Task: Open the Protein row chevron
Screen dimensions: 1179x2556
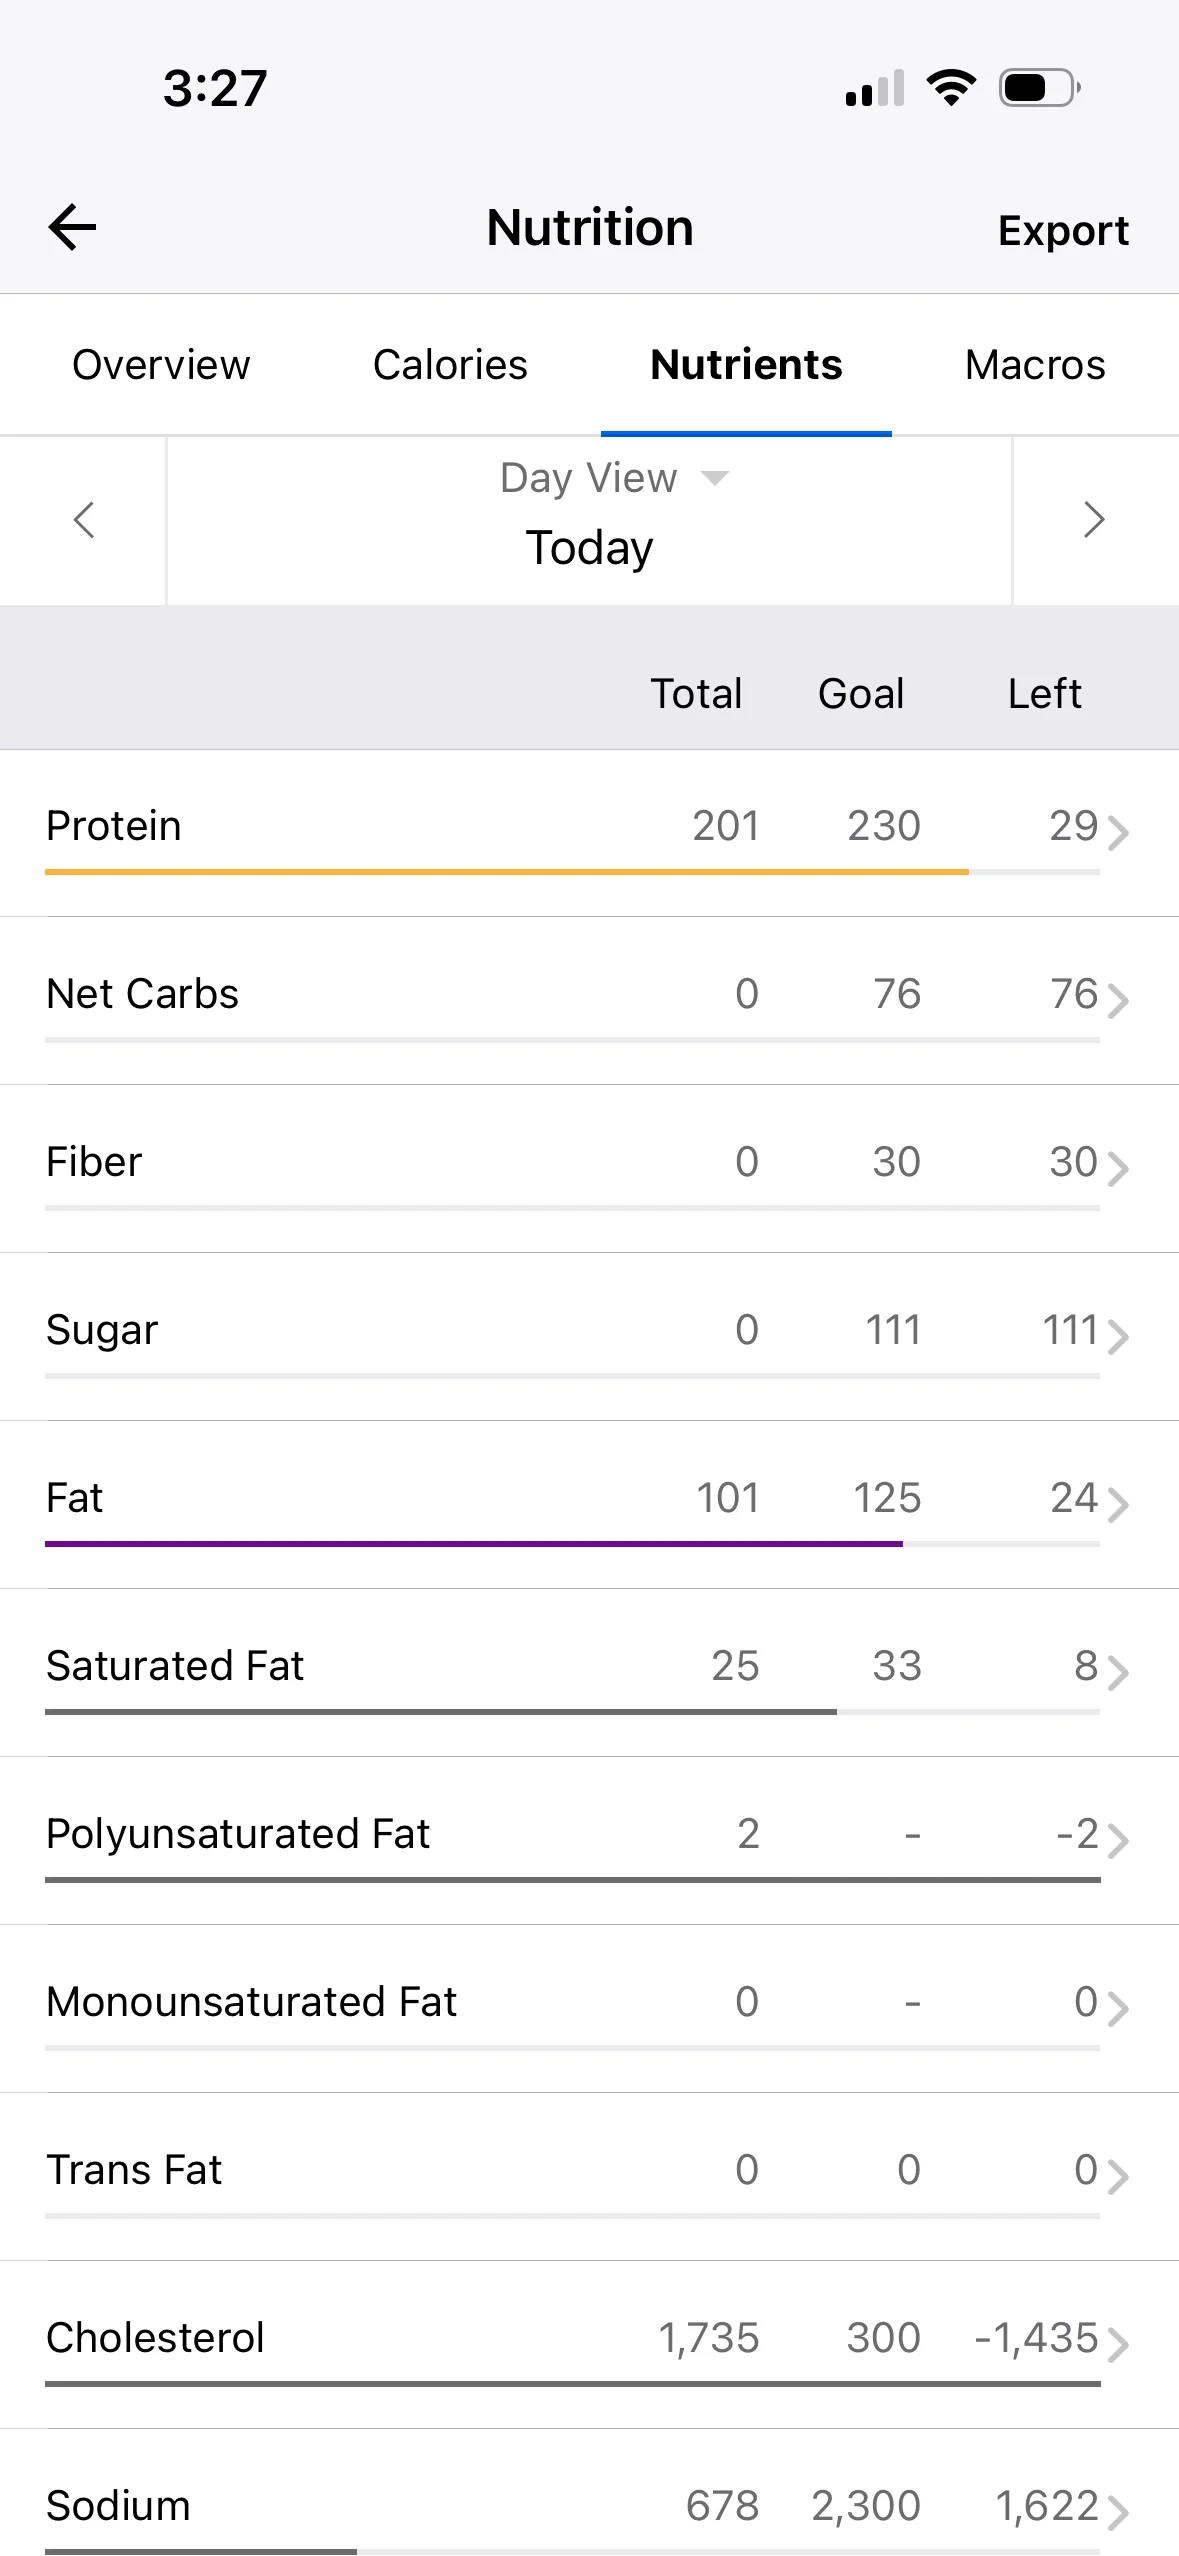Action: [x=1118, y=832]
